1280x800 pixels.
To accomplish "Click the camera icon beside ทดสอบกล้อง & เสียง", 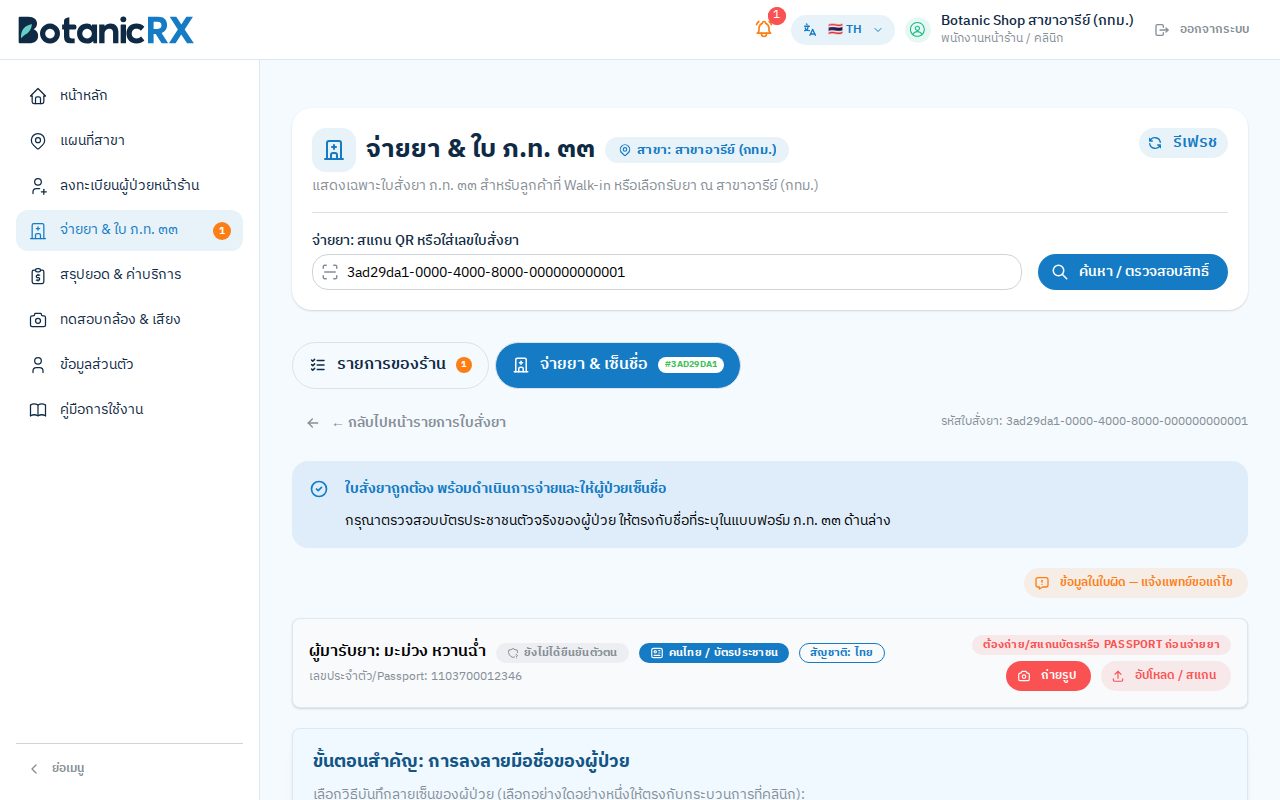I will [x=38, y=320].
